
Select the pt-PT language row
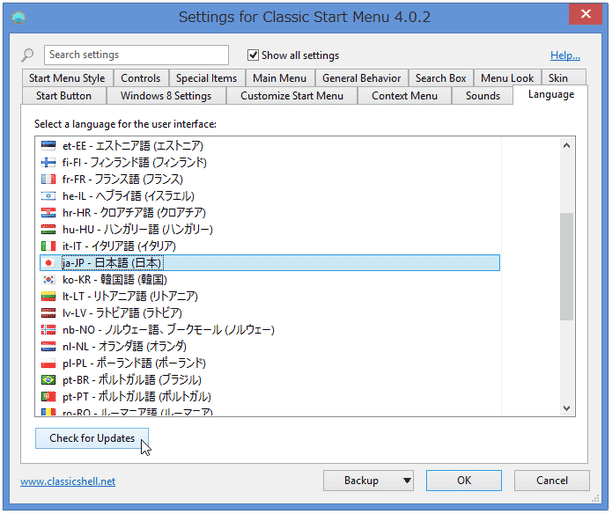[x=270, y=397]
